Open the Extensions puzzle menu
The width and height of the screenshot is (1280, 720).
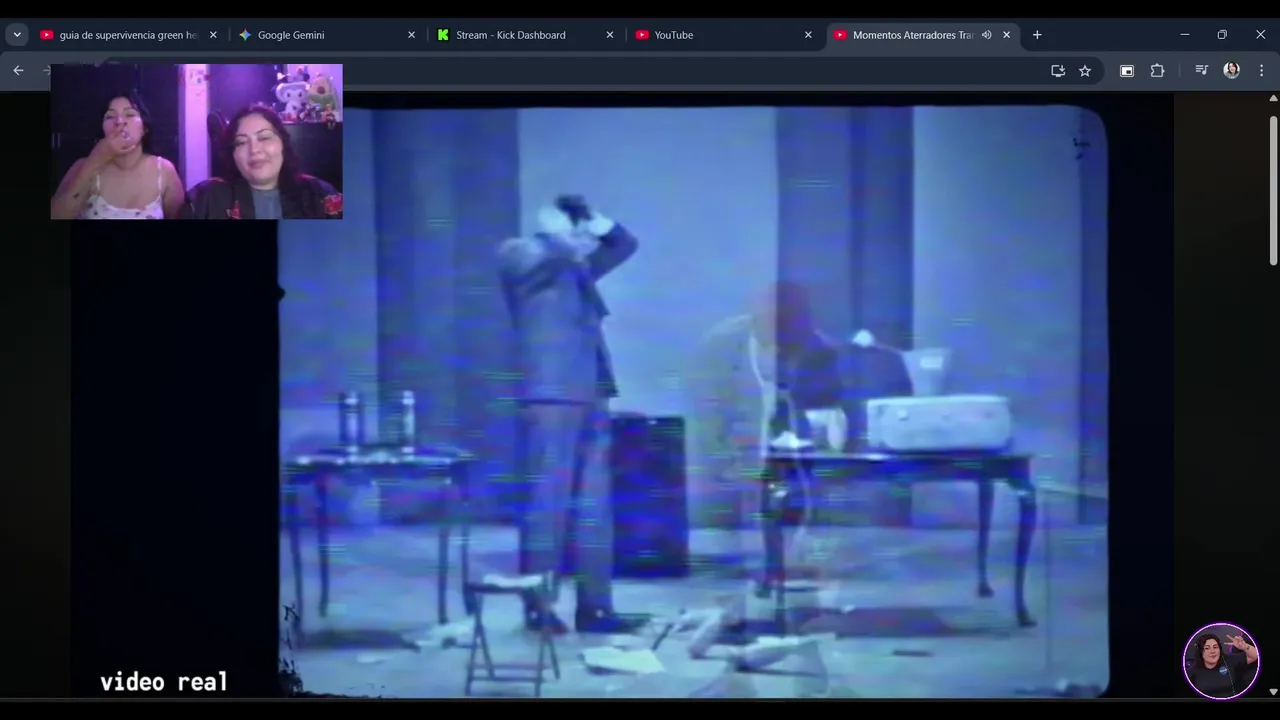pos(1158,71)
